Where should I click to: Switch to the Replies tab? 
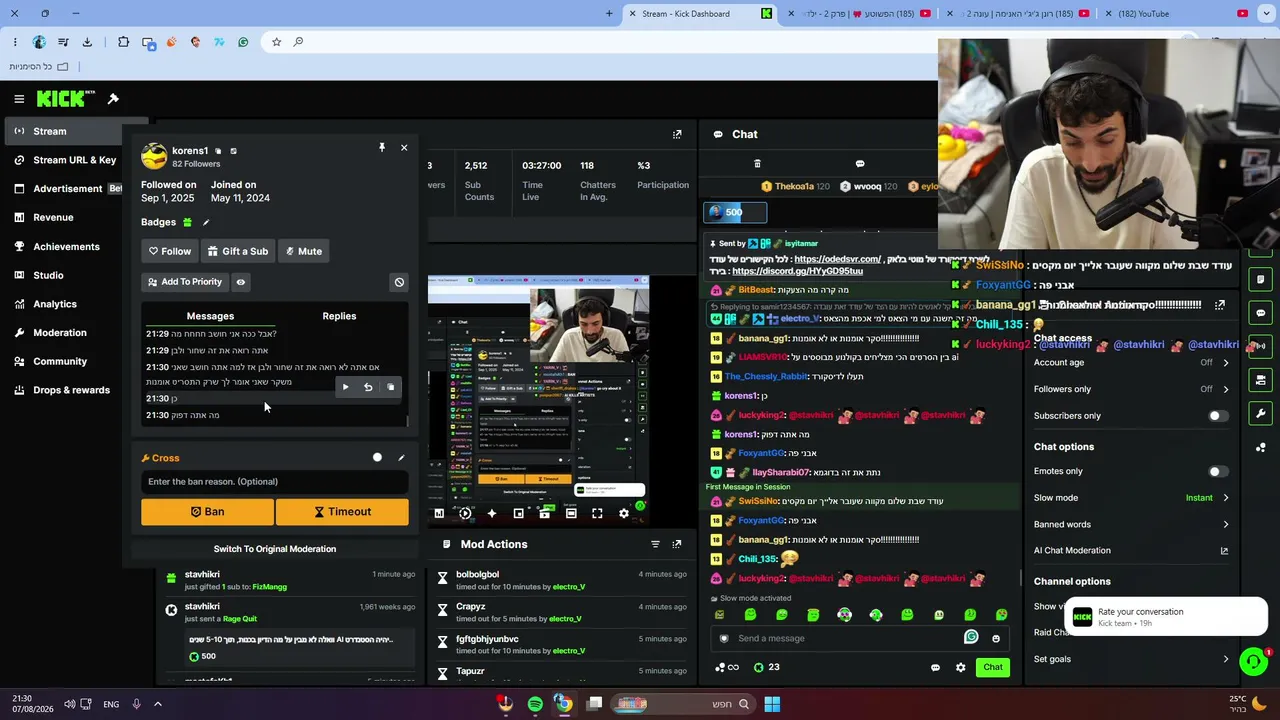pos(339,316)
